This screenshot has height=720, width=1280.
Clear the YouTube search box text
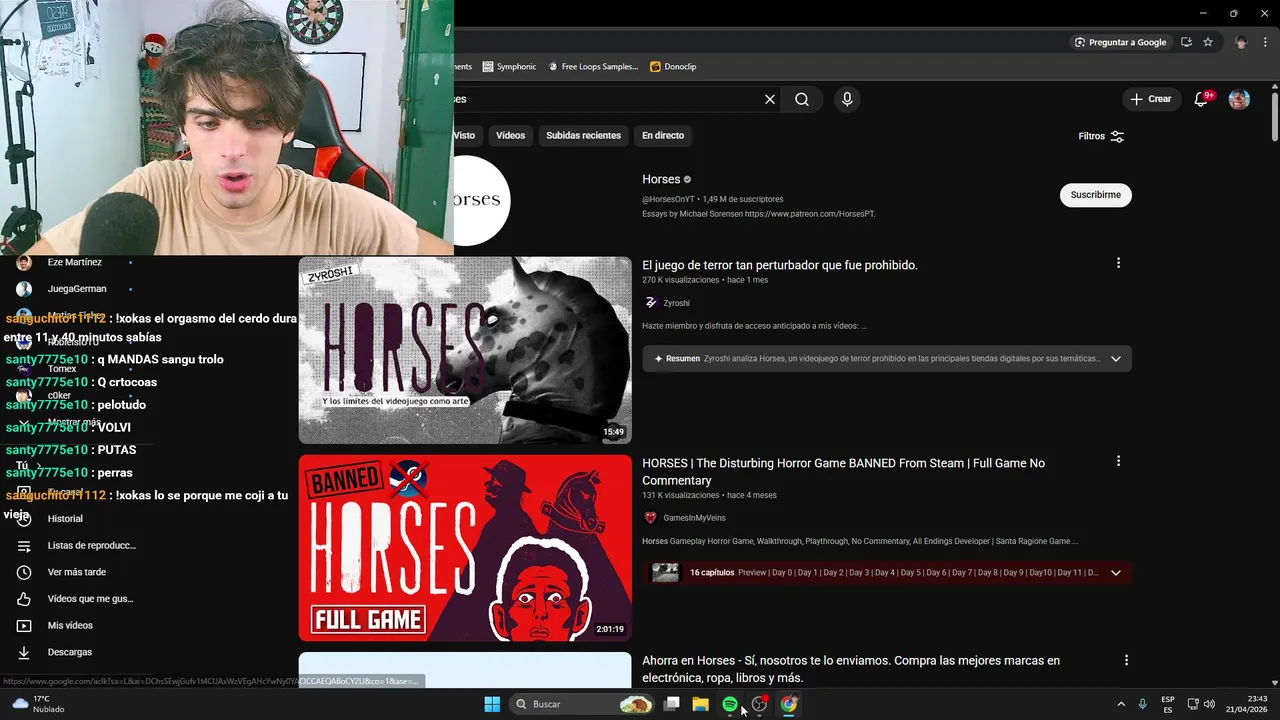click(x=770, y=99)
